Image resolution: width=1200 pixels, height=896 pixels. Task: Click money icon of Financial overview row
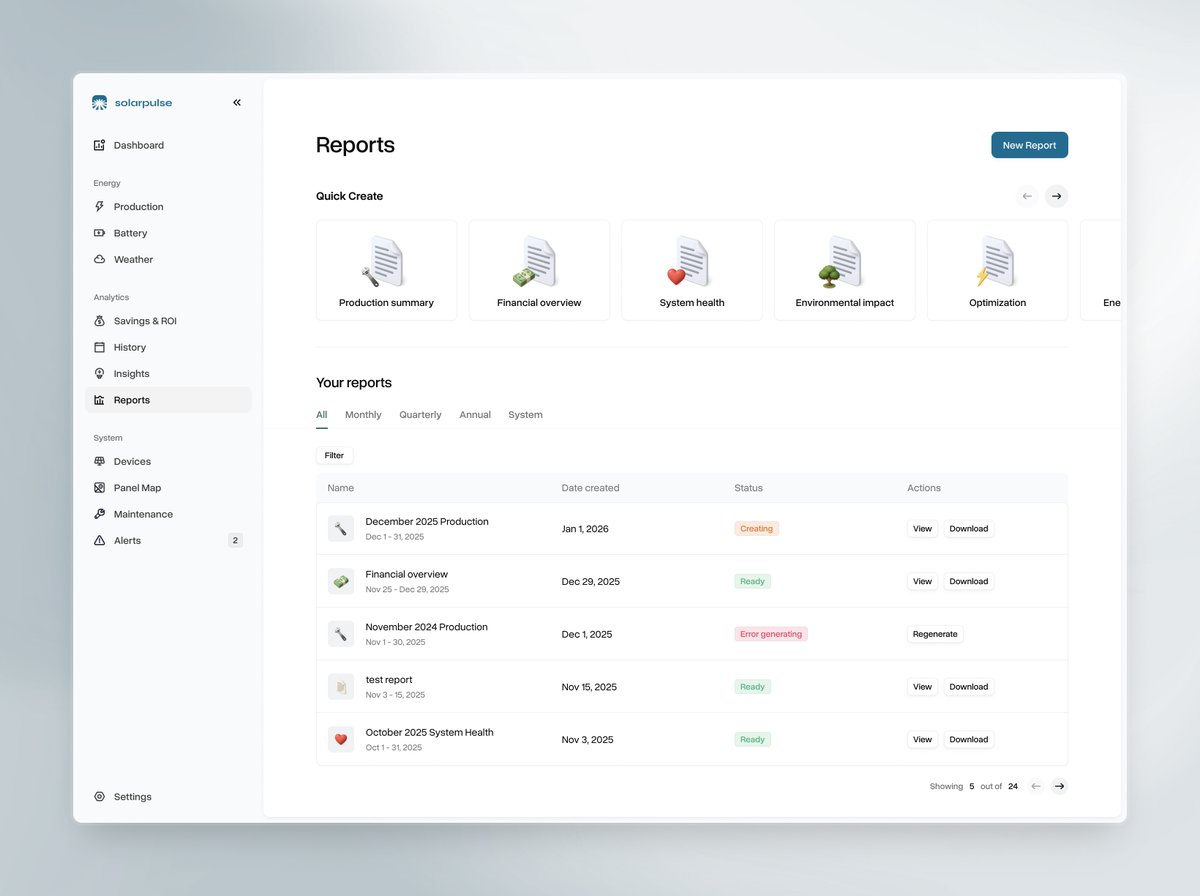point(341,581)
